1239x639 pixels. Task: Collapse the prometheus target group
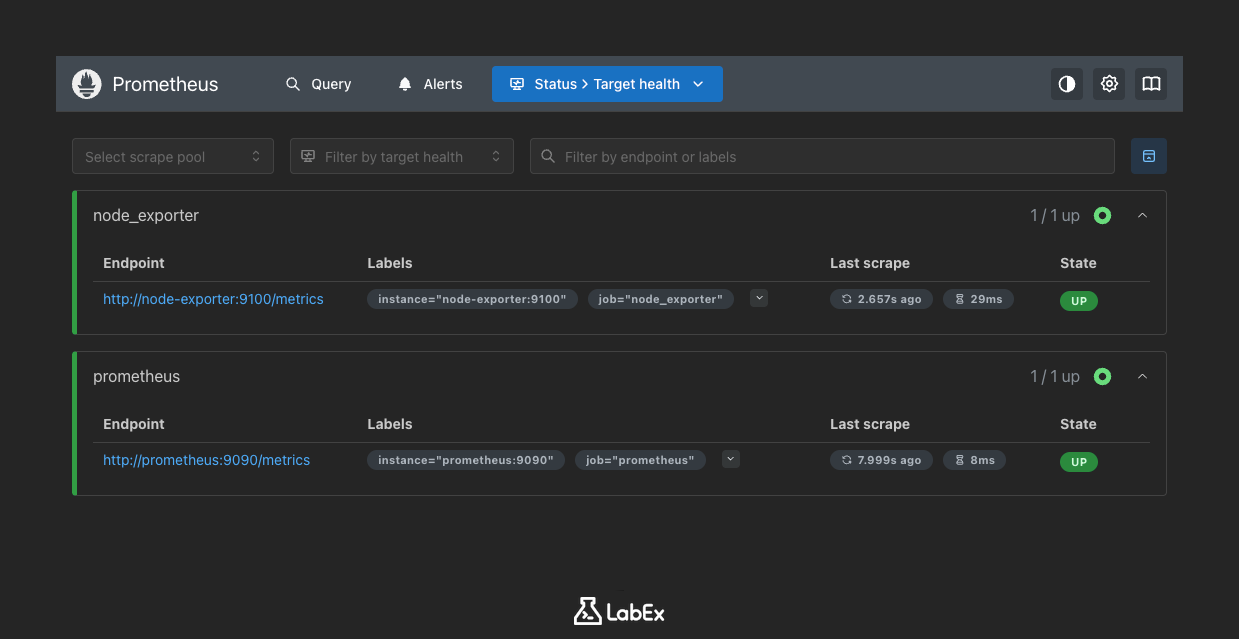click(x=1142, y=376)
